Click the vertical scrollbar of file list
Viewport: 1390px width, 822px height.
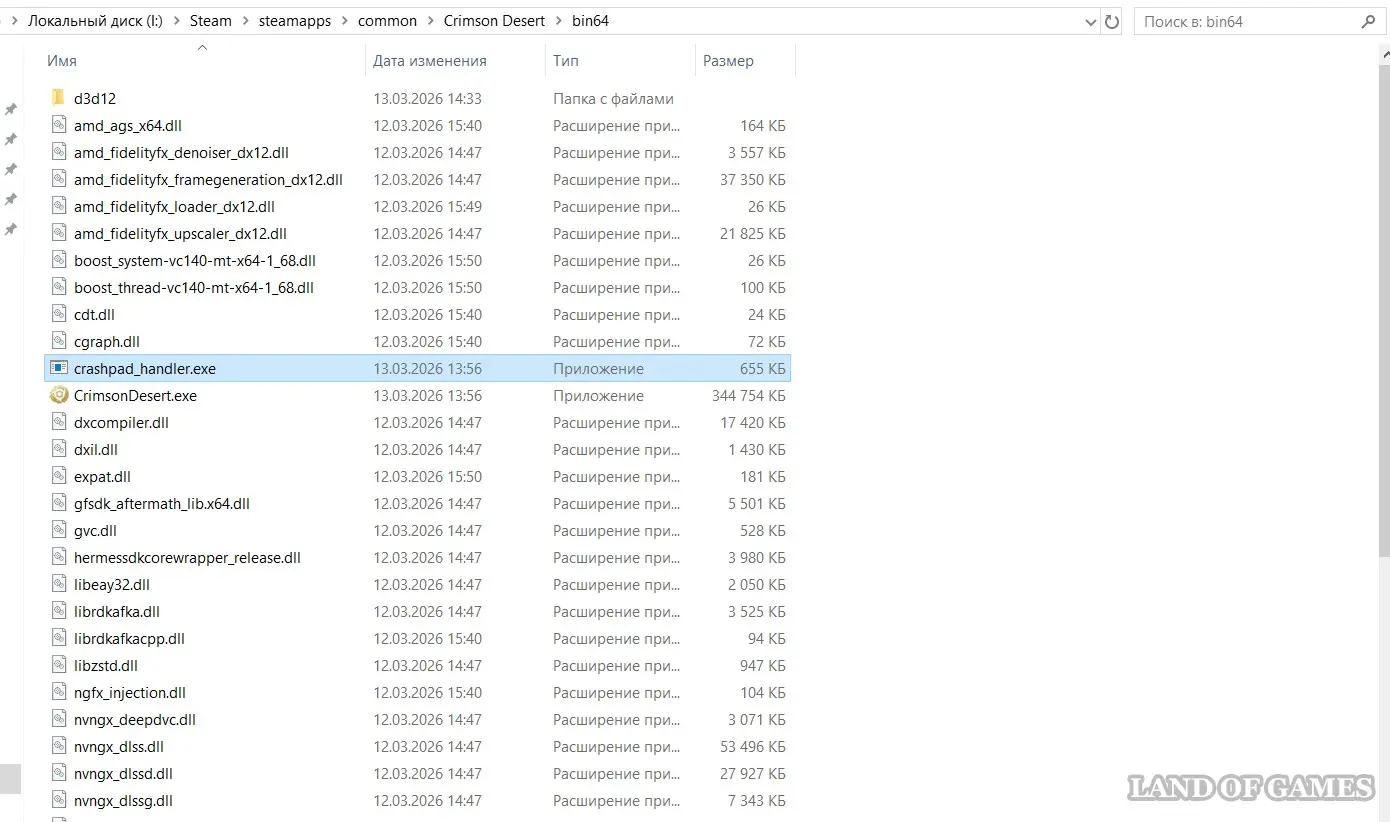[x=1384, y=300]
